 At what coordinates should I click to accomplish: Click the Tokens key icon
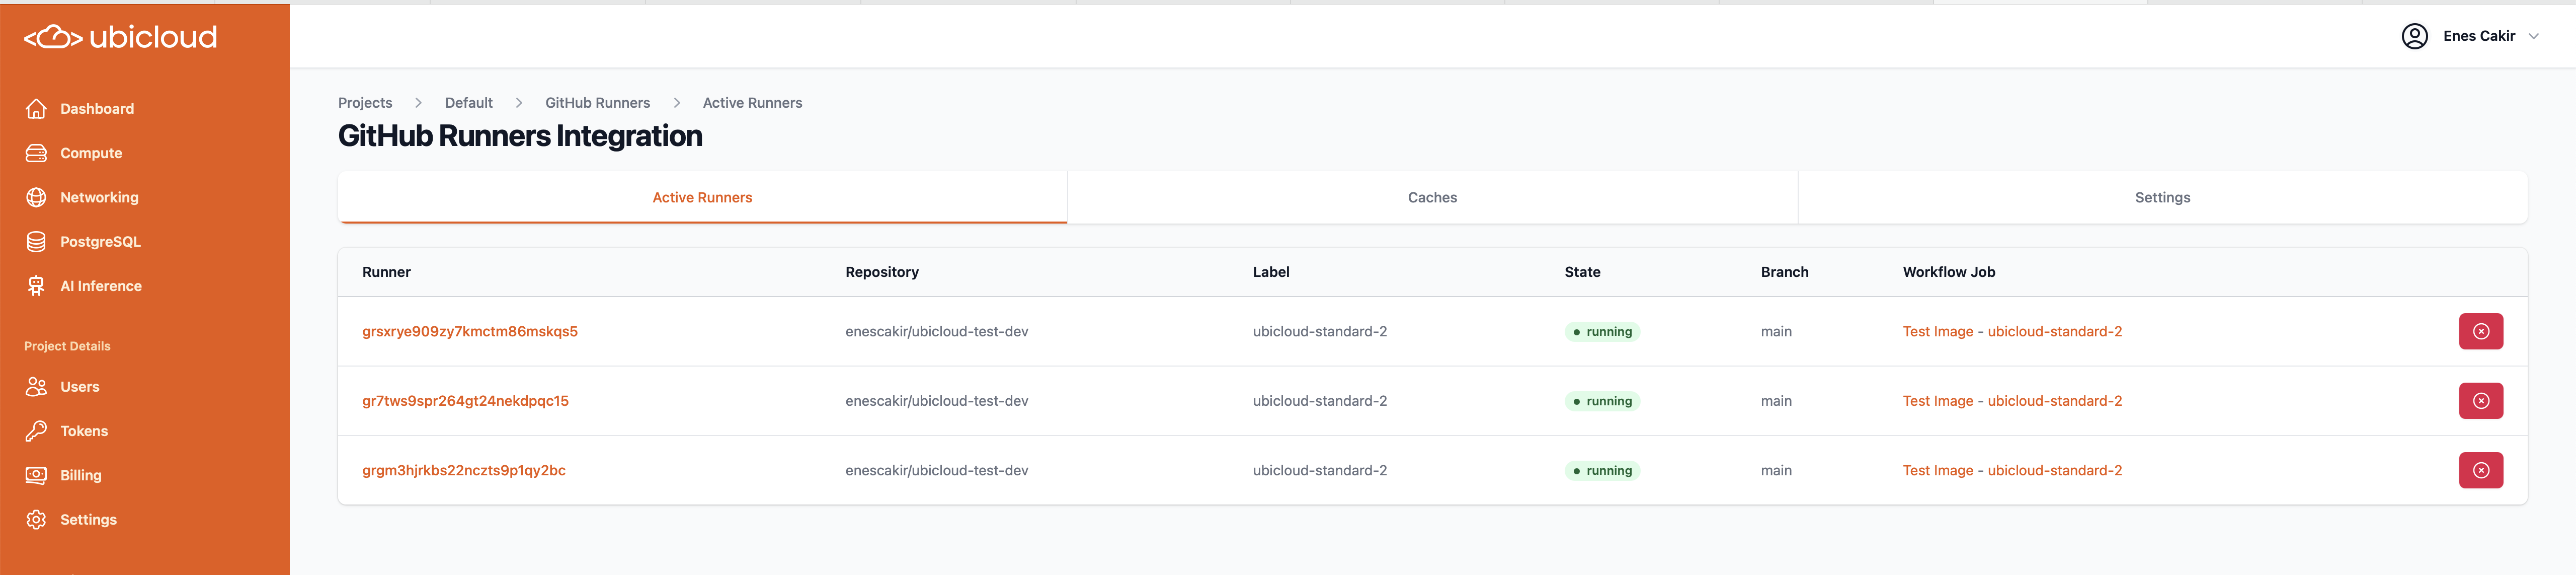36,431
